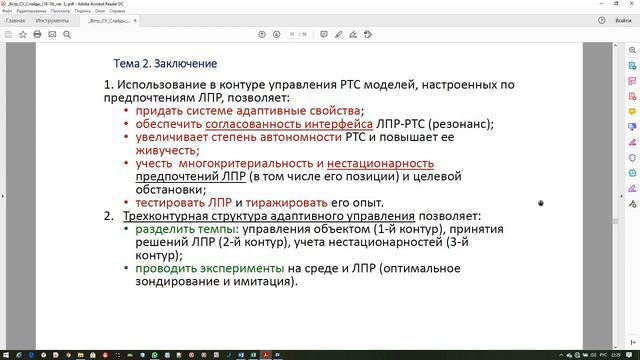Click the page number field in the toolbar
640x360 pixels.
[x=292, y=35]
